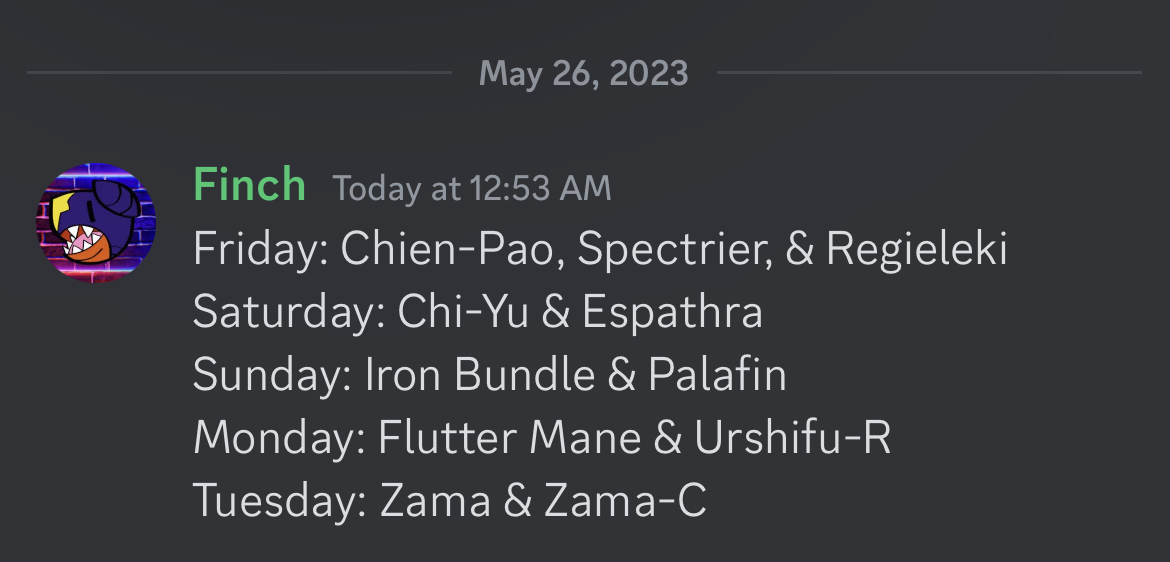
Task: Click the text Iron Bundle
Action: [480, 375]
